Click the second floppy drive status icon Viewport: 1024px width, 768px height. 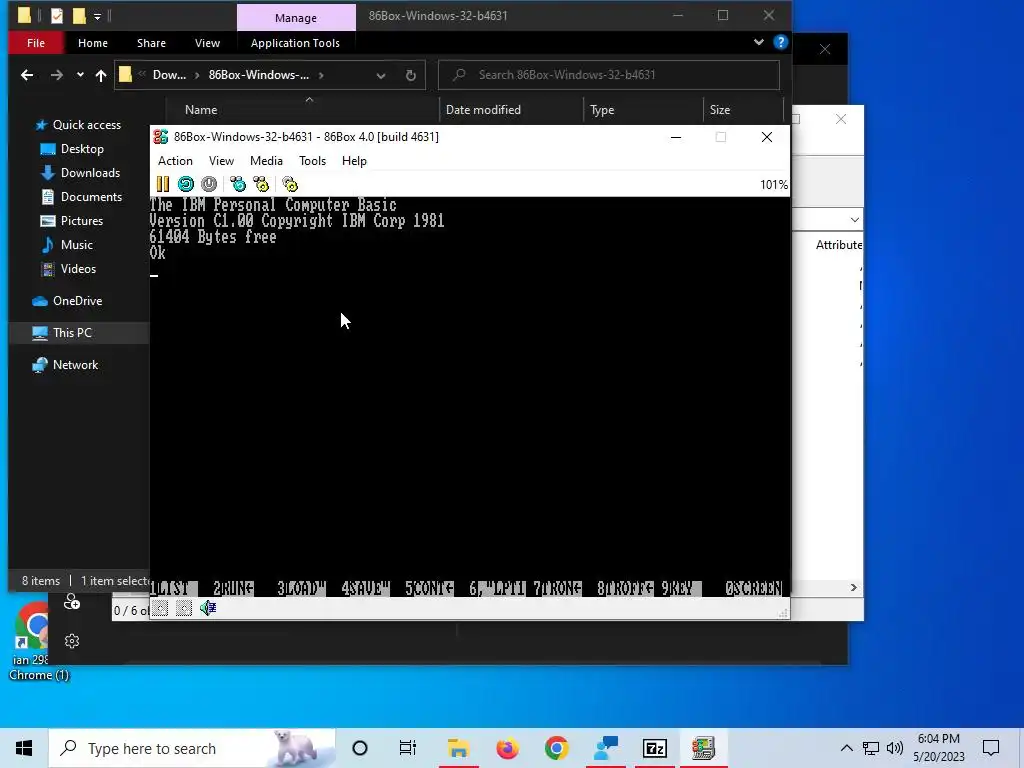184,609
